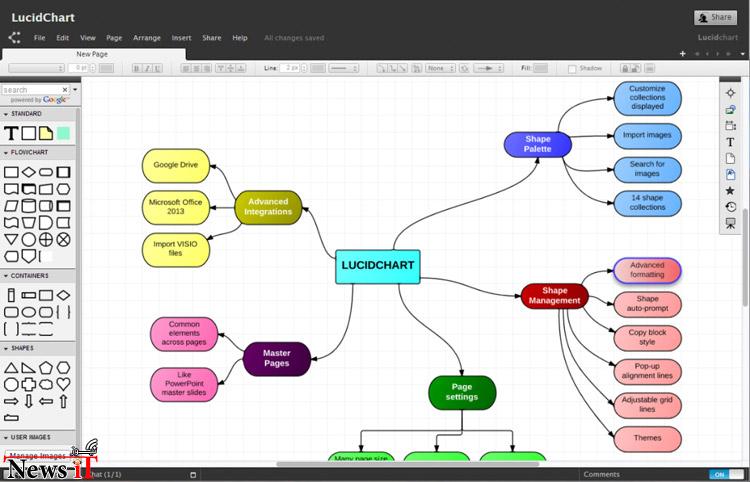750x482 pixels.
Task: Collapse the SHAPES section
Action: [x=6, y=348]
